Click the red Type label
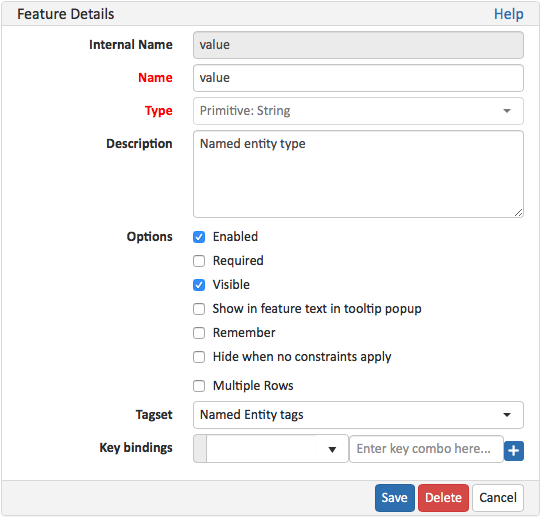The image size is (541, 517). 158,111
